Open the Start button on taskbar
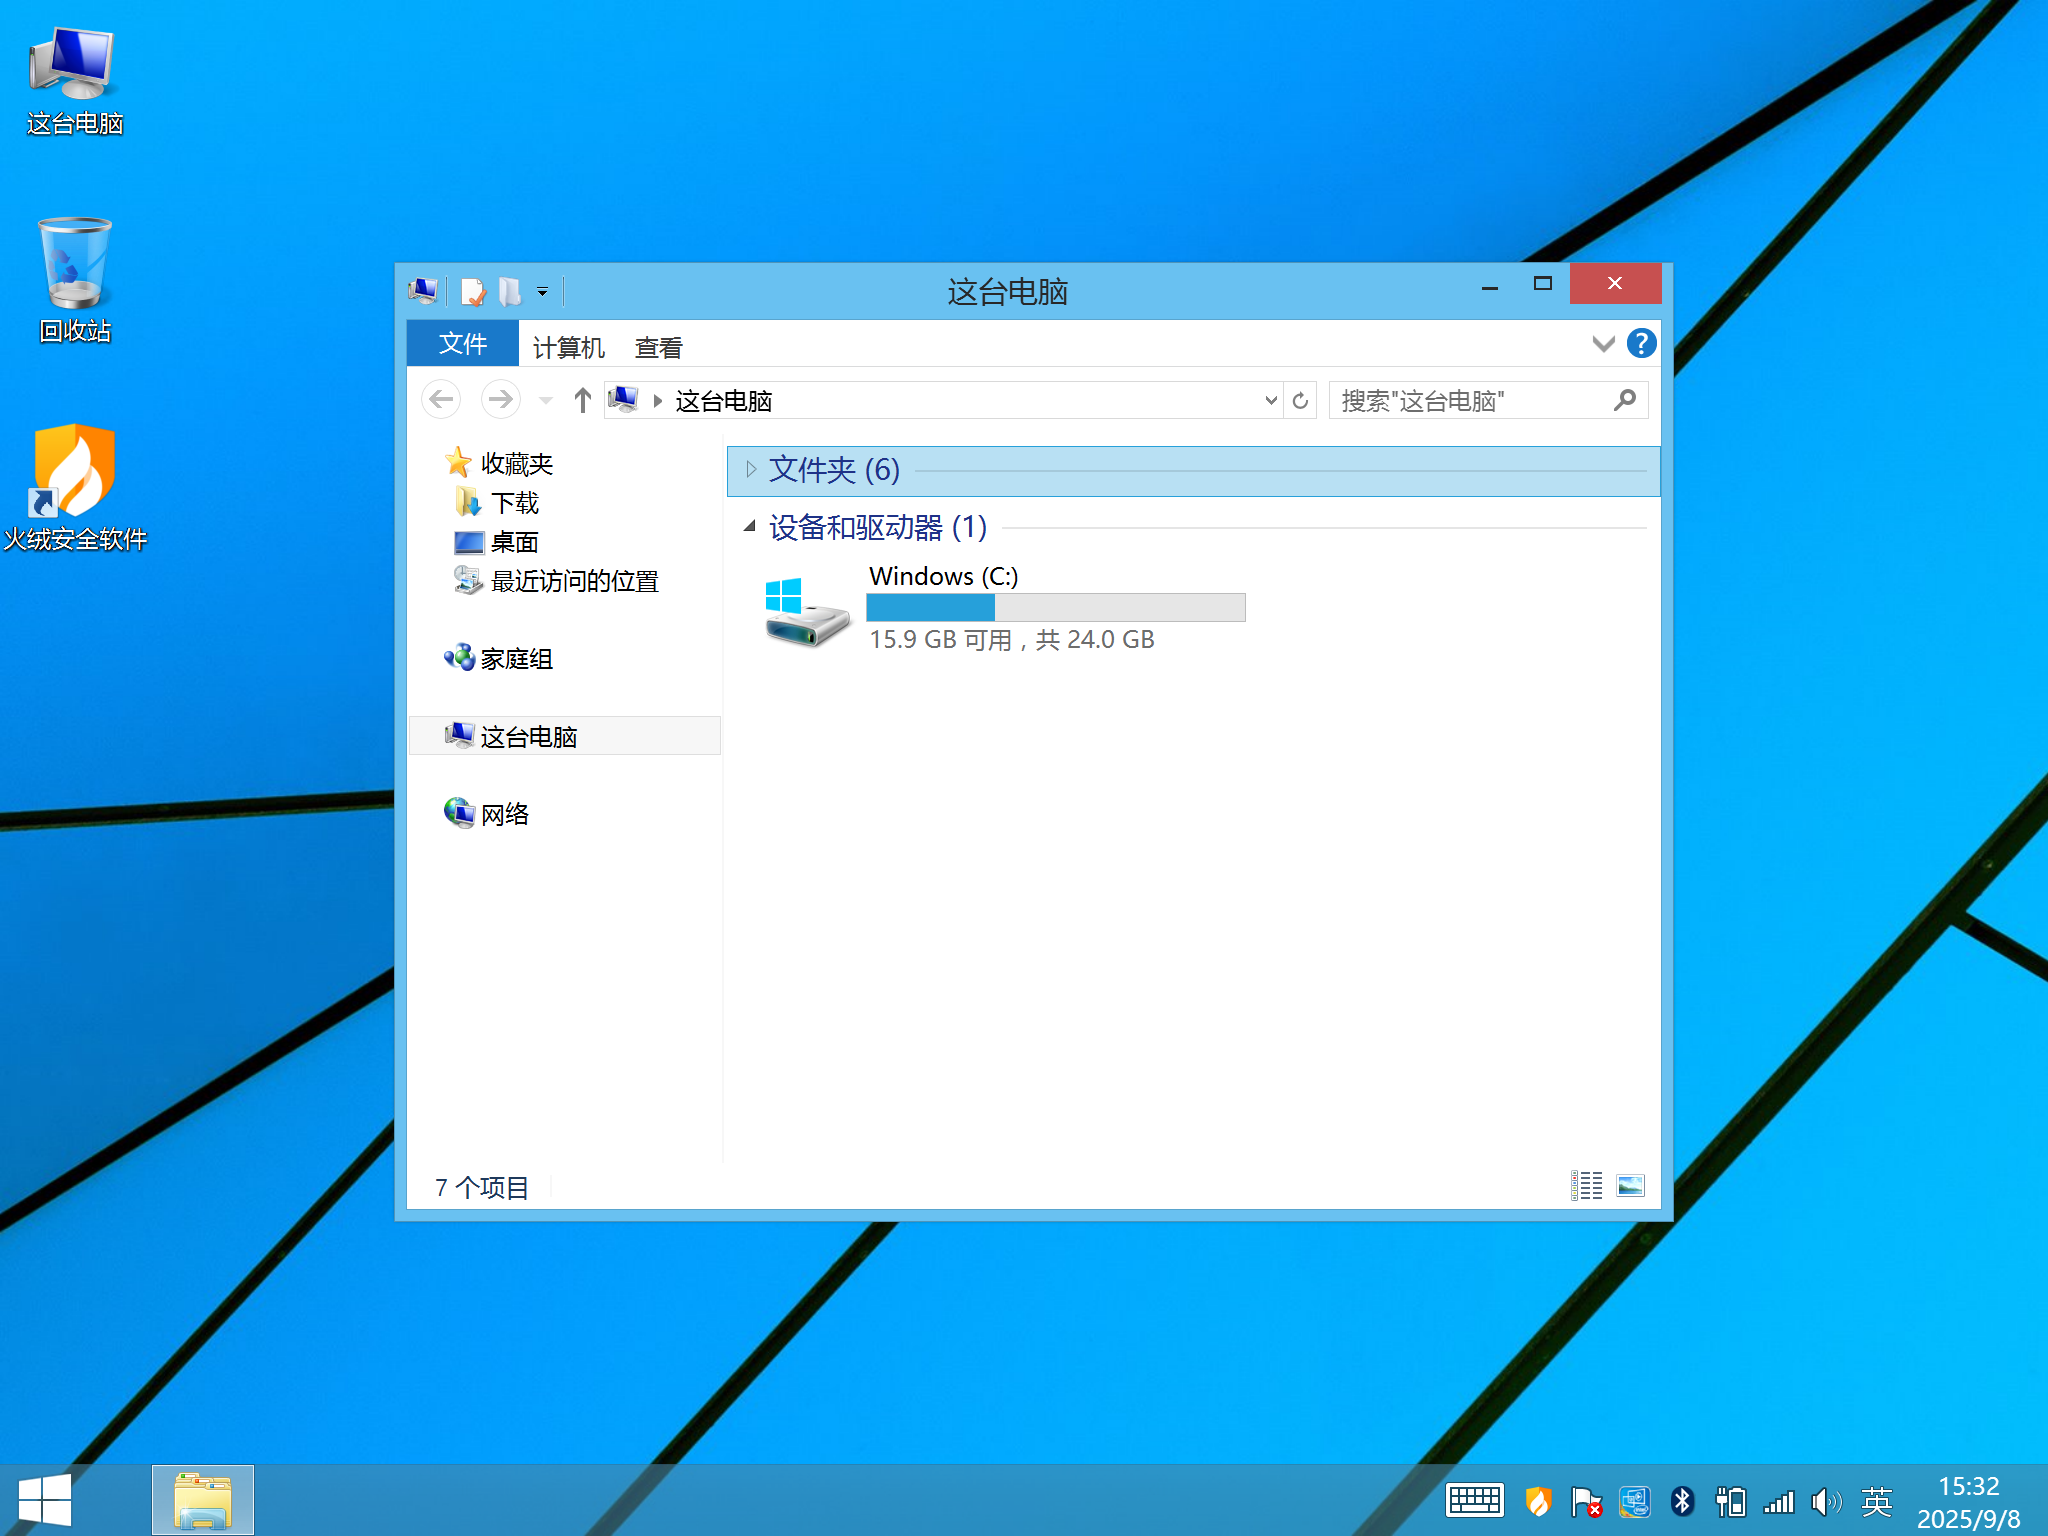 tap(44, 1499)
